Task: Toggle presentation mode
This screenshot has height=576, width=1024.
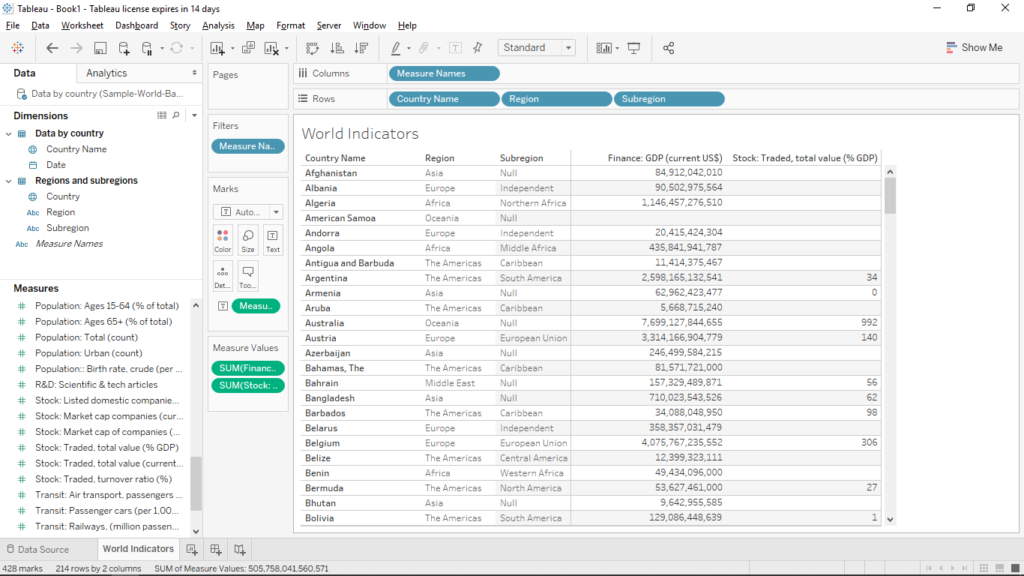Action: click(x=633, y=47)
